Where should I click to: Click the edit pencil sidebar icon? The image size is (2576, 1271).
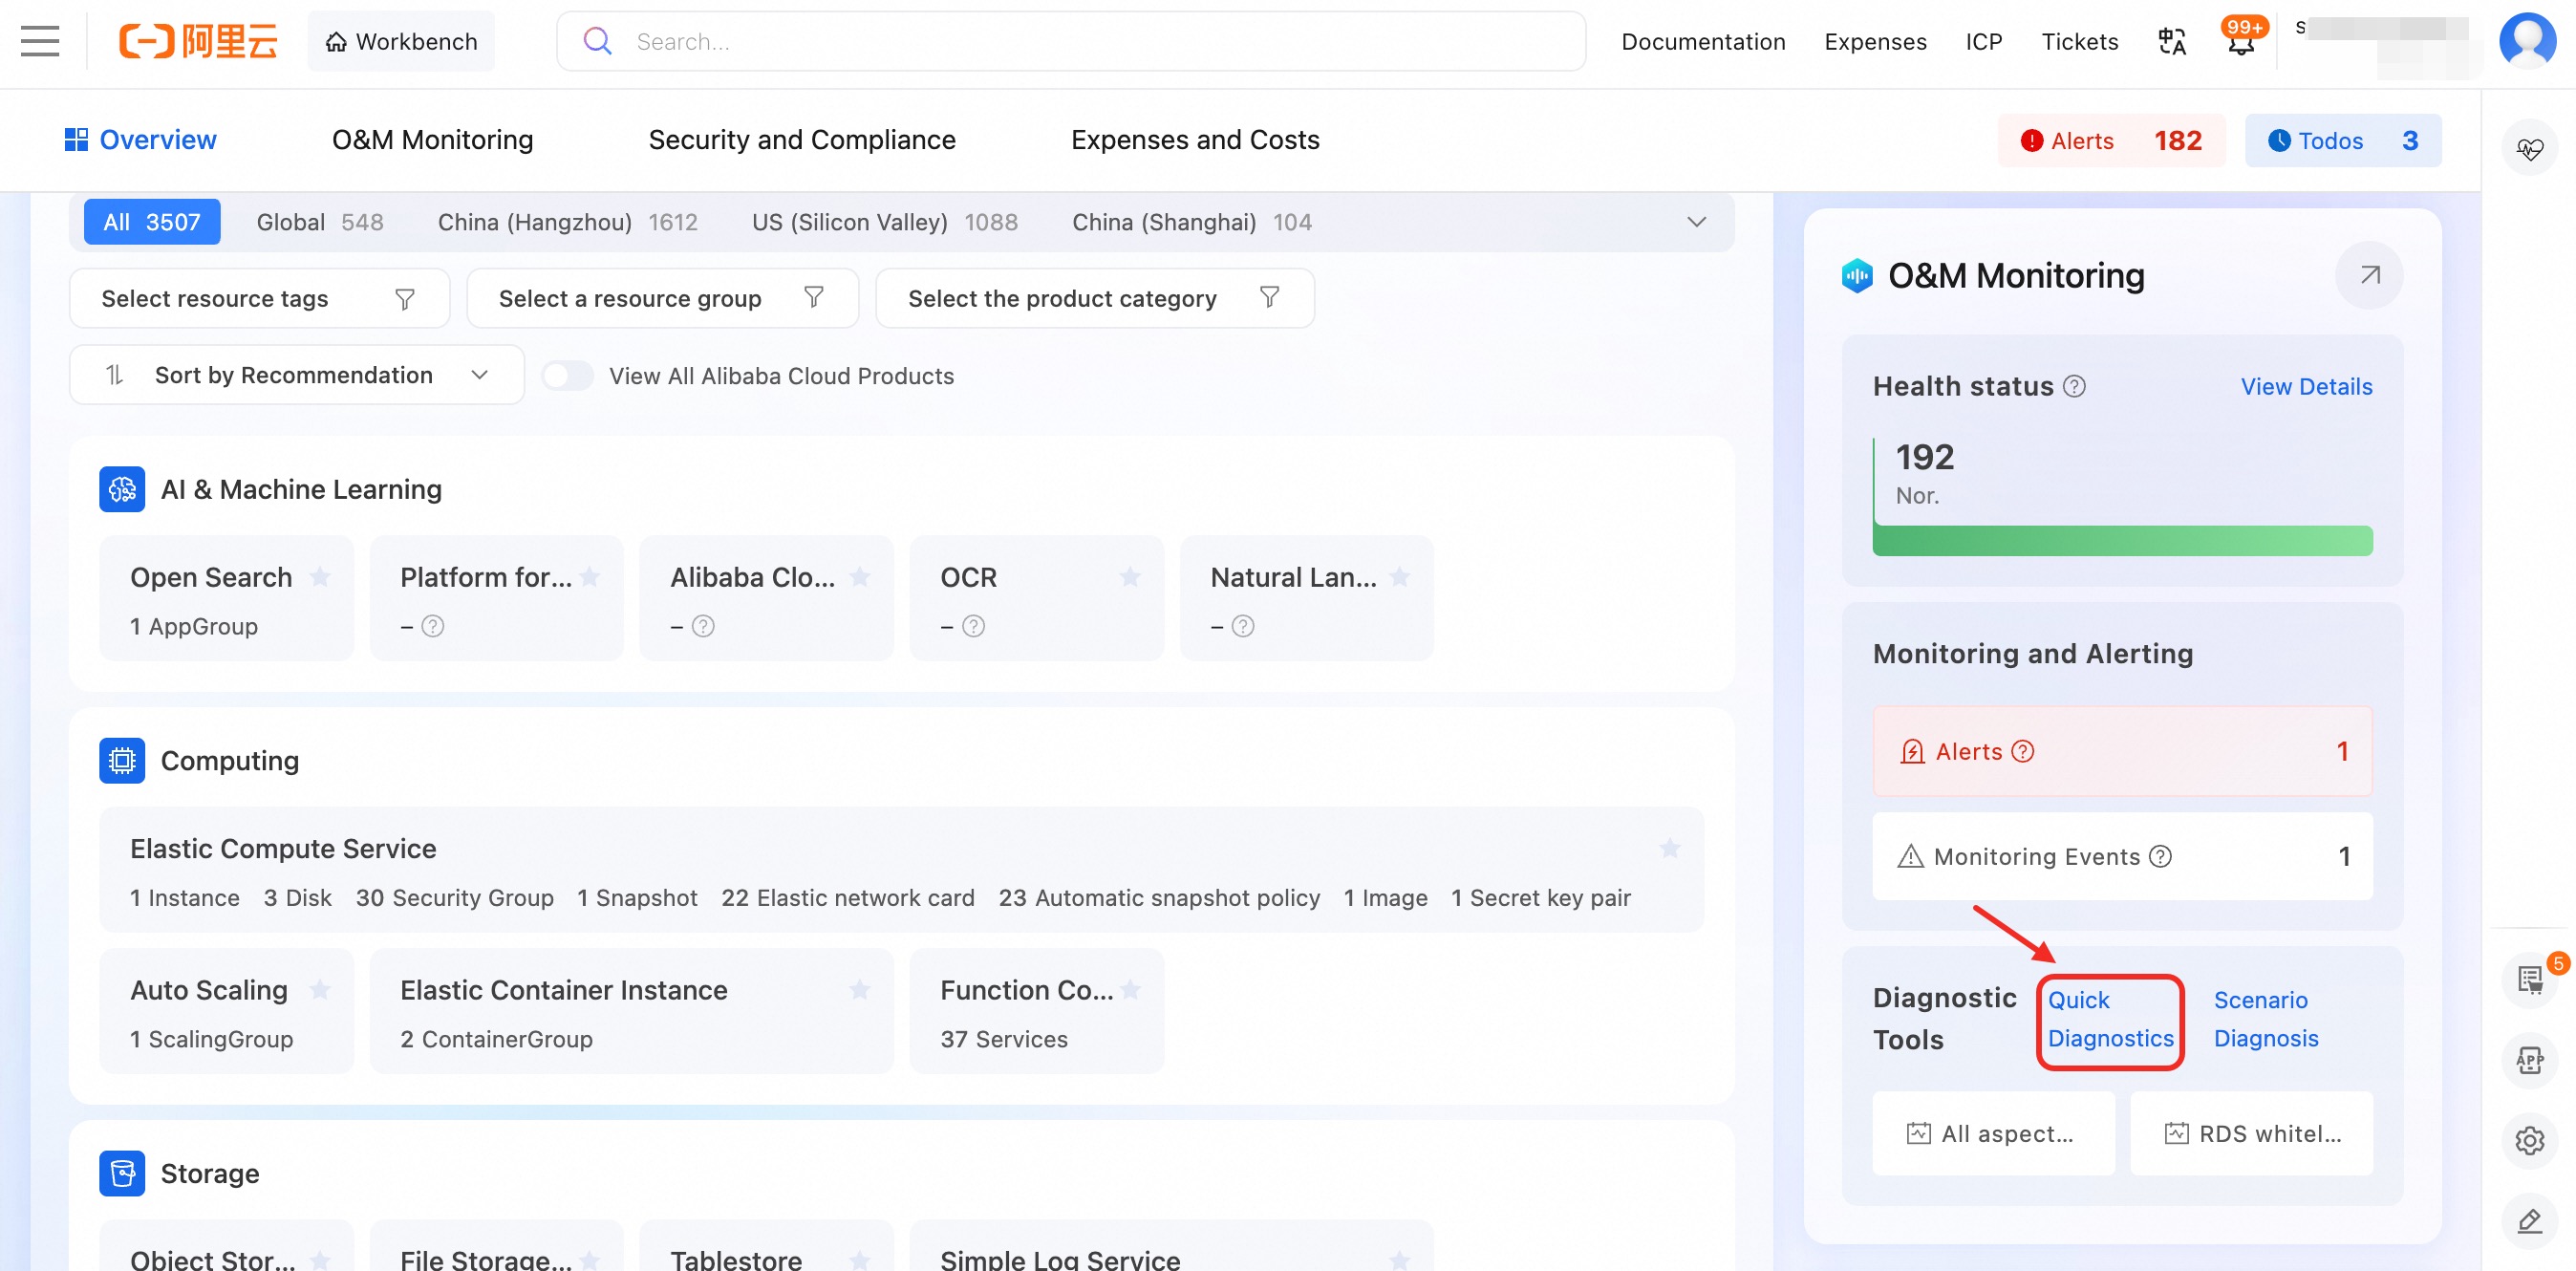(2529, 1221)
